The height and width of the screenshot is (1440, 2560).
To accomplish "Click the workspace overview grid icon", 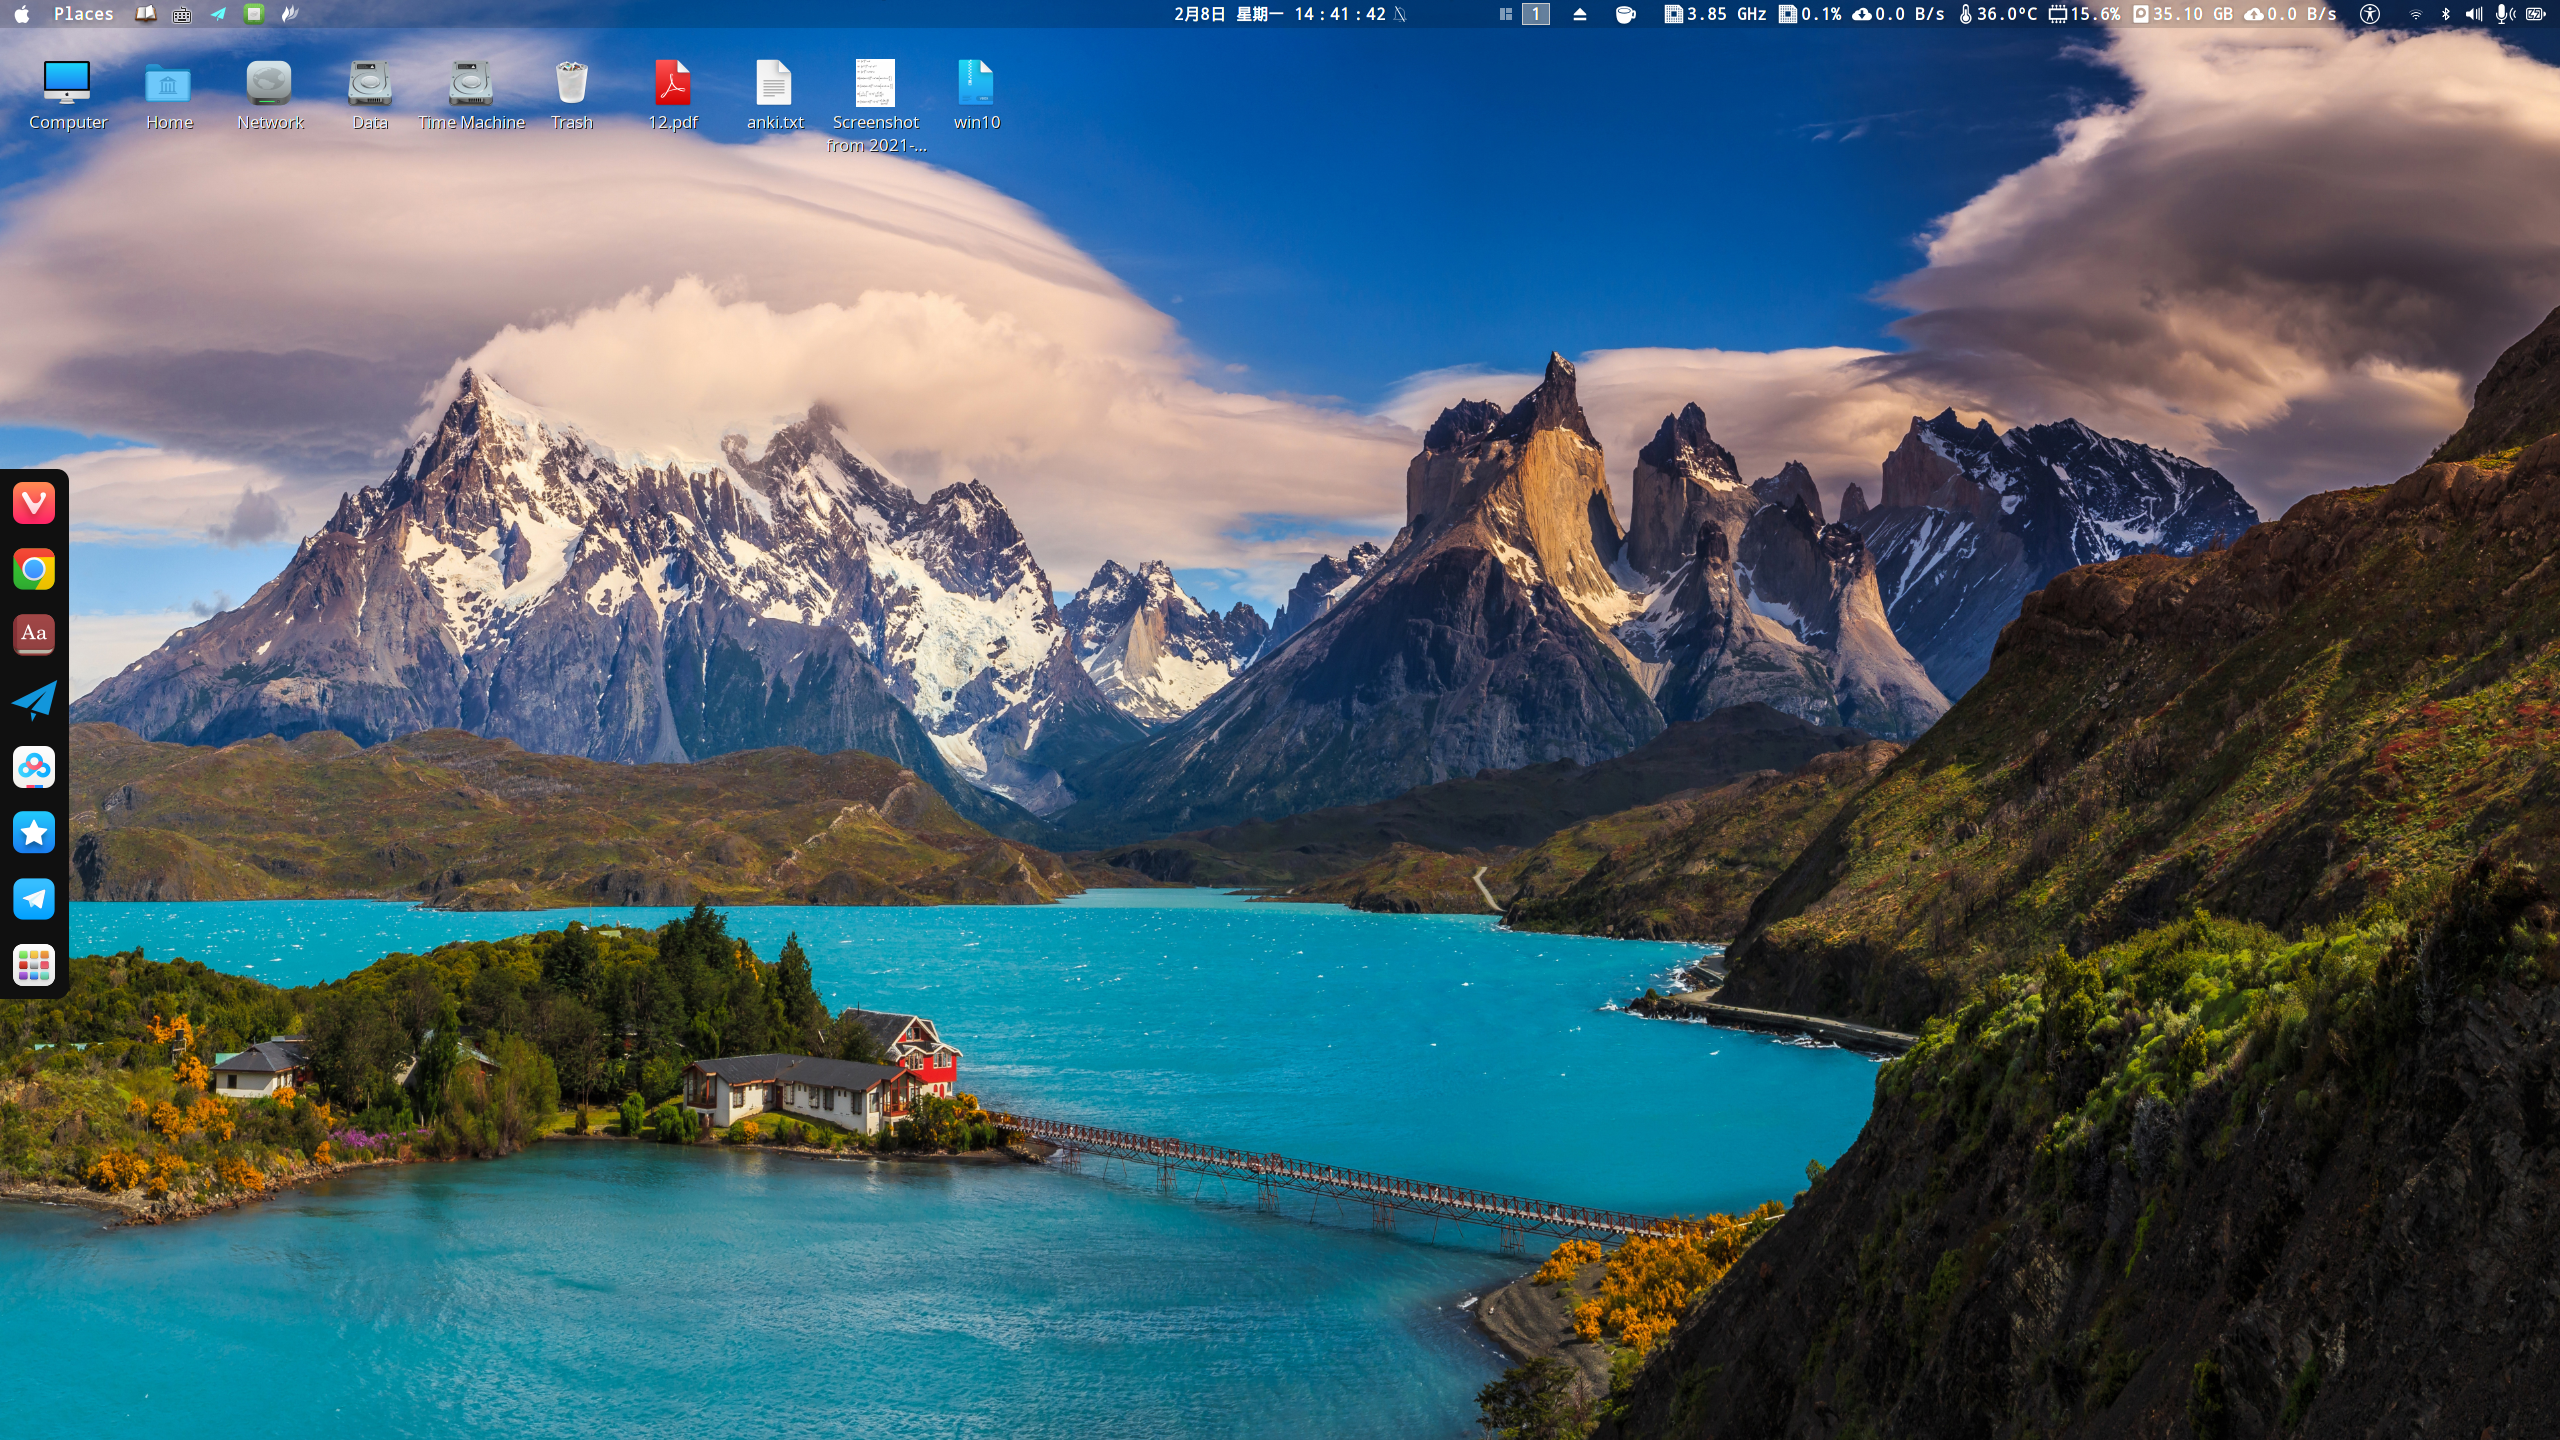I will (x=1505, y=14).
